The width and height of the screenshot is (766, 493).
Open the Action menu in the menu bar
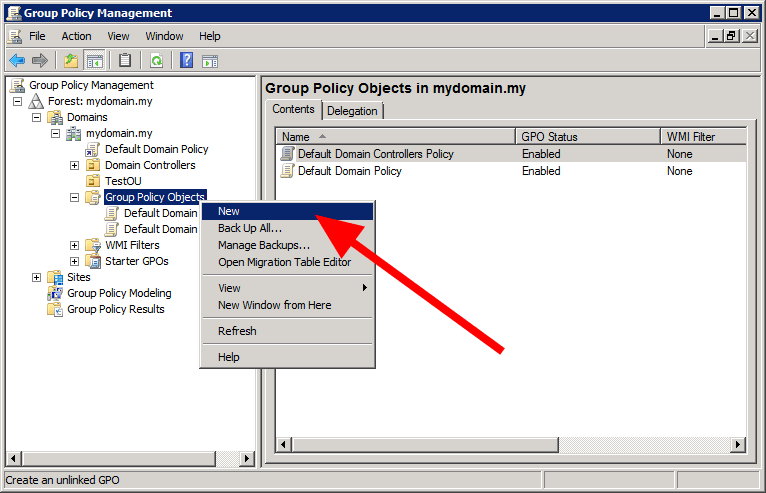76,36
